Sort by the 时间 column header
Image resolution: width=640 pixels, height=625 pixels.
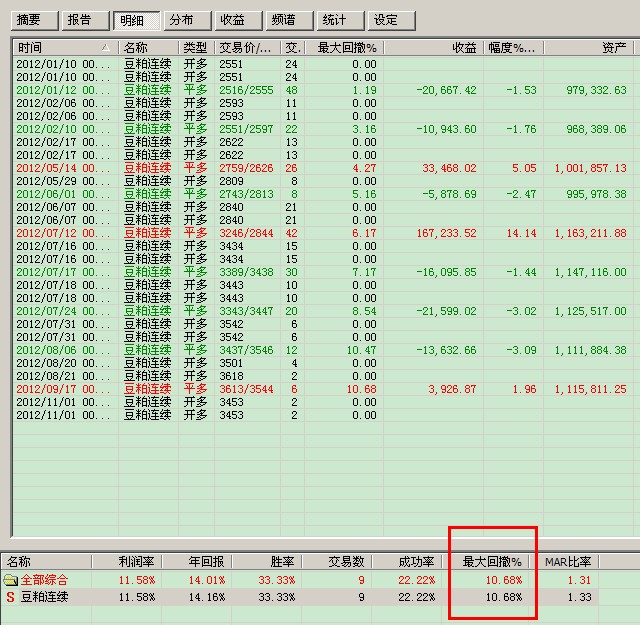point(66,48)
